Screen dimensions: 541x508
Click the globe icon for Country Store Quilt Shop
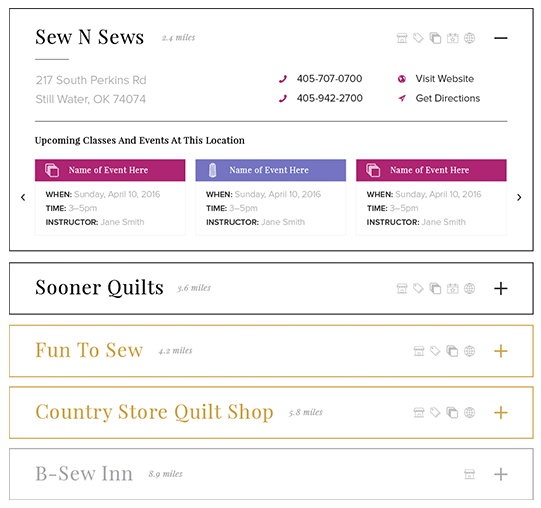pos(469,412)
